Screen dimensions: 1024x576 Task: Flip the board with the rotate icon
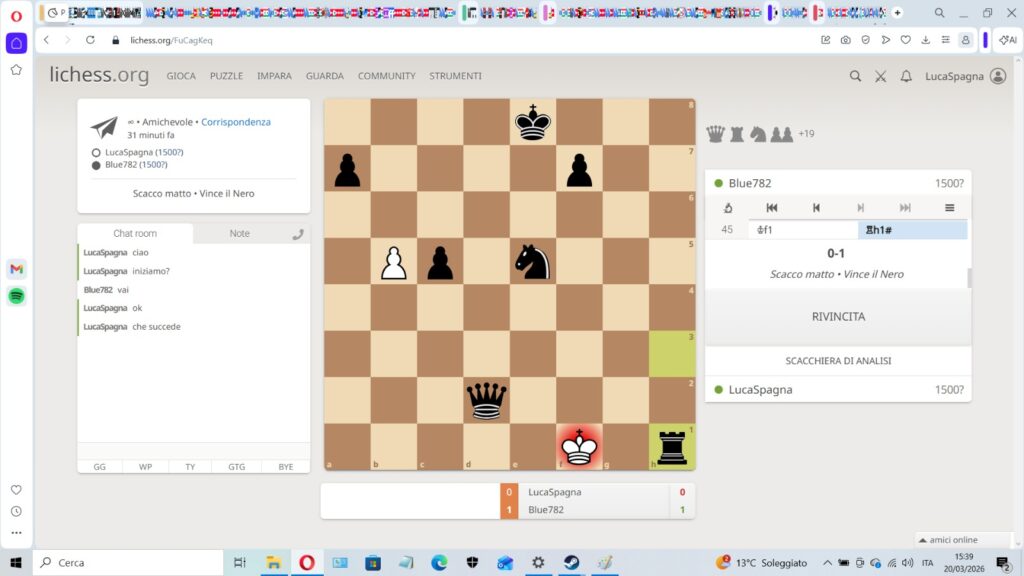click(x=728, y=208)
